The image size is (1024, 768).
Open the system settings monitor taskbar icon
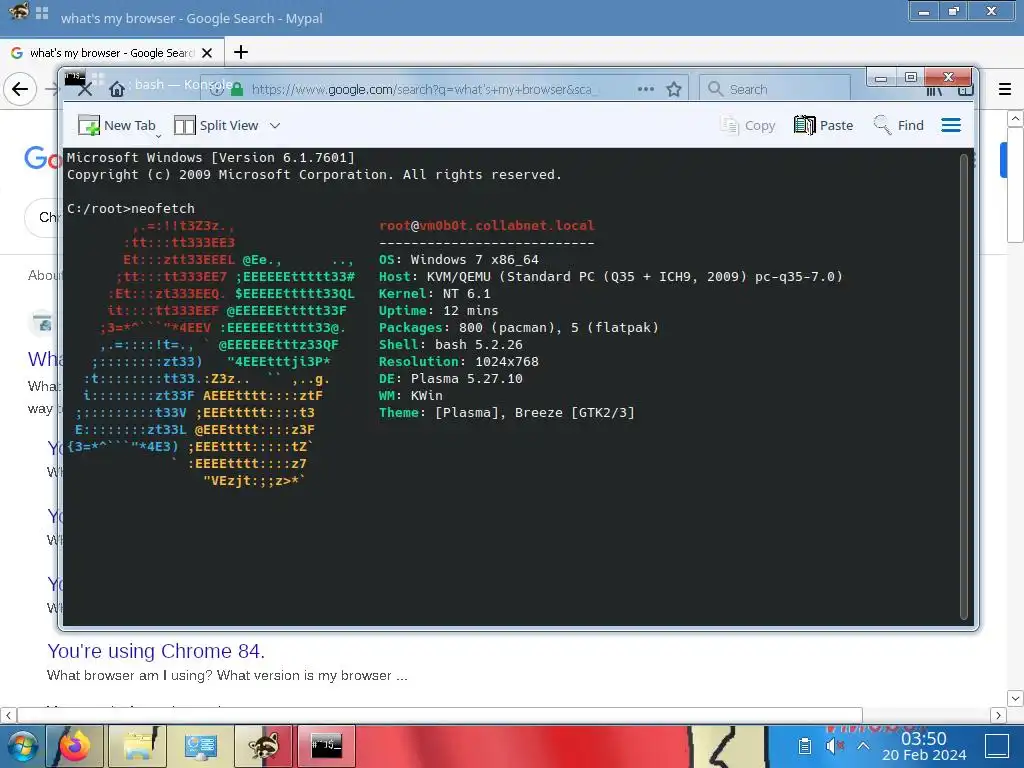200,746
